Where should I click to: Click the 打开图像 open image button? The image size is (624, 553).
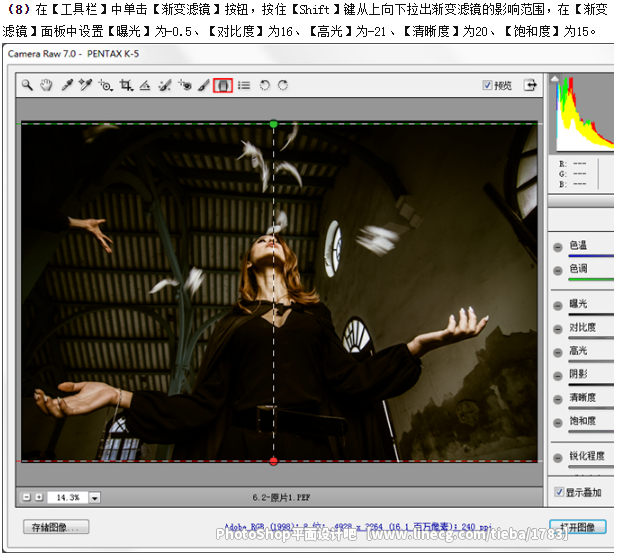point(578,527)
